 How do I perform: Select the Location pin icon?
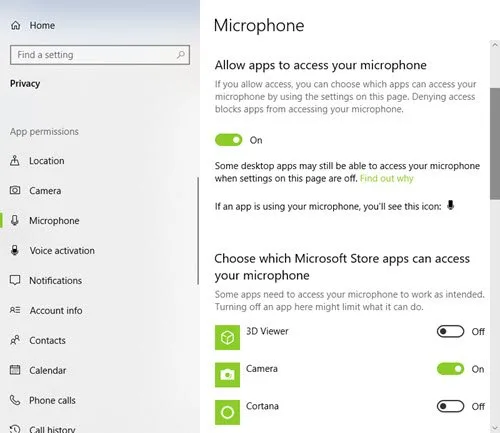click(15, 161)
